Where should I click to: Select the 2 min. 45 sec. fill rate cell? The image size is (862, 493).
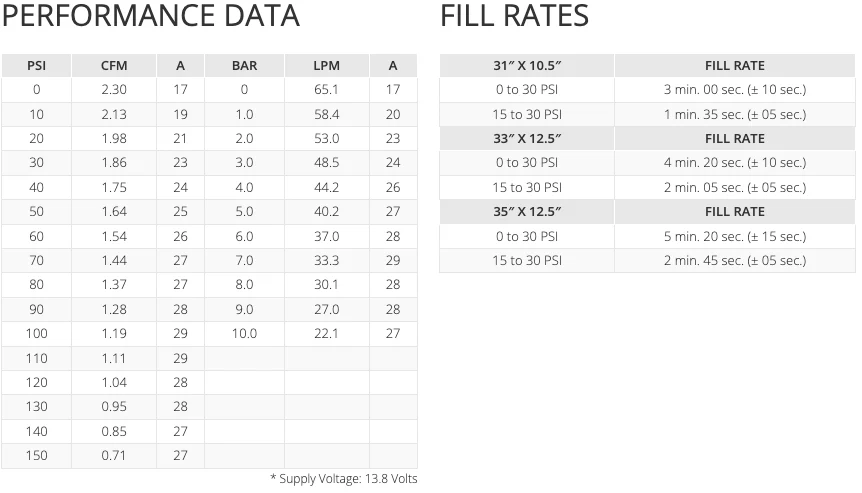click(734, 261)
